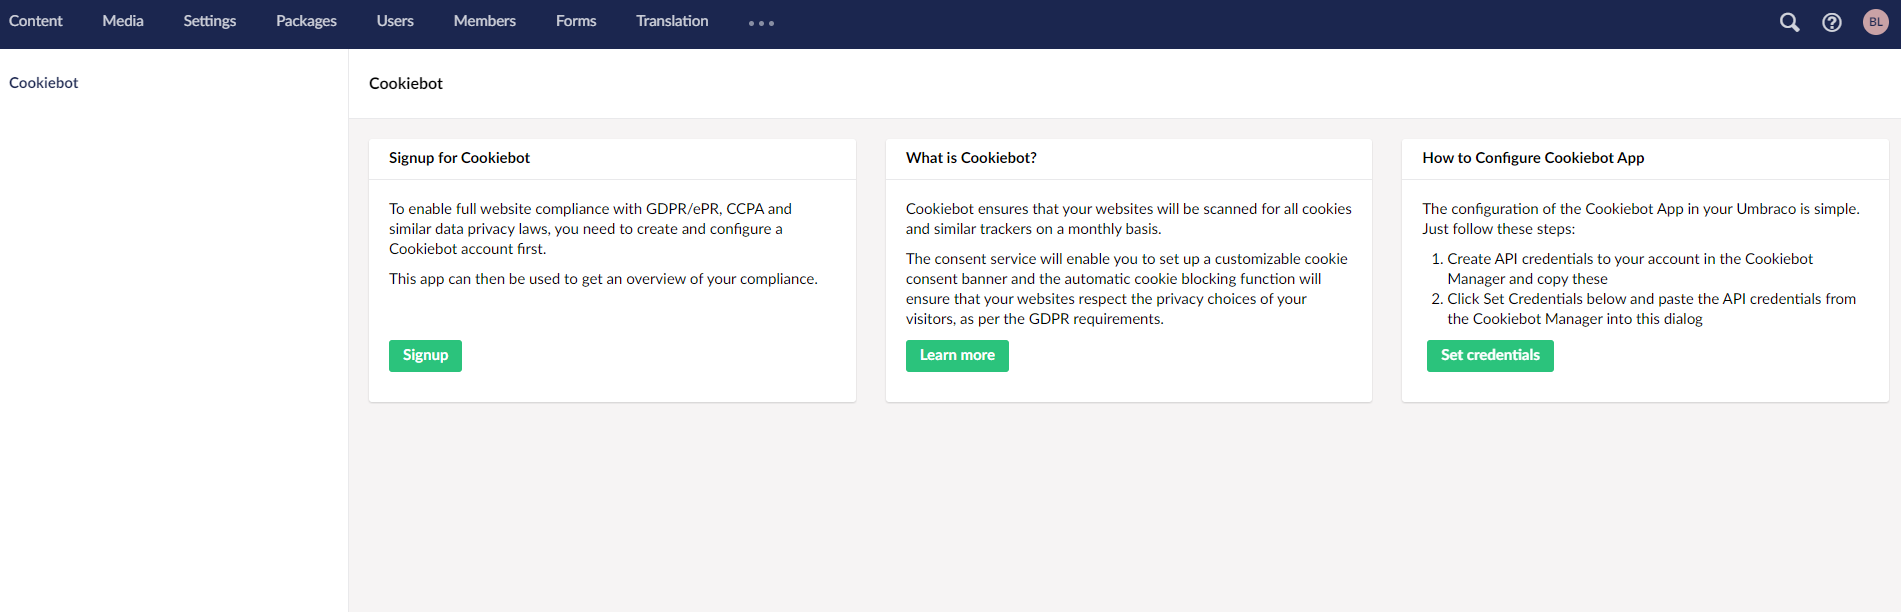
Task: Click the green Signup button
Action: 425,355
